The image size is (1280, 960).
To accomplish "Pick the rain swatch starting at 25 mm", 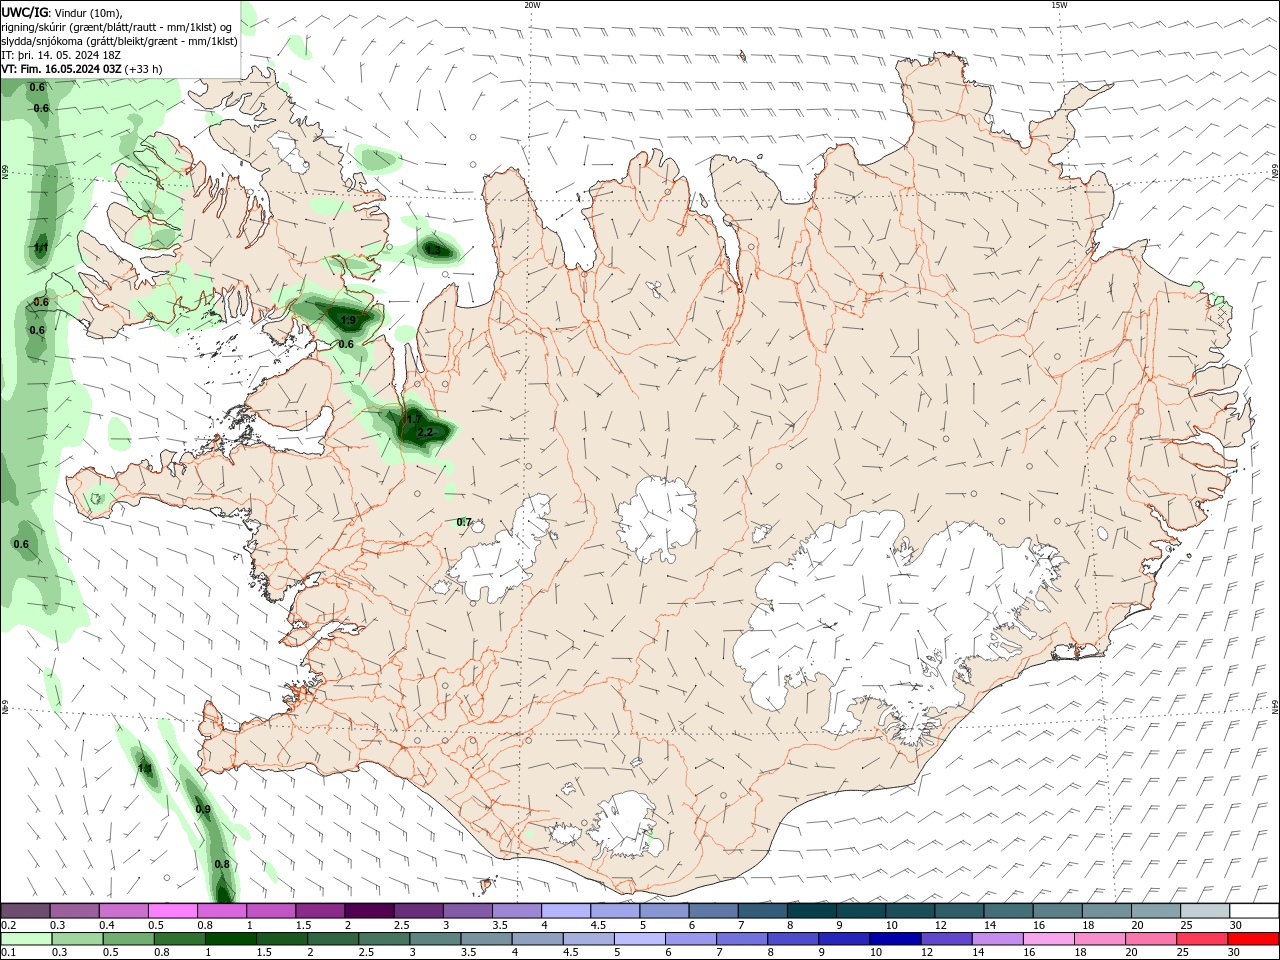I will pos(1202,939).
